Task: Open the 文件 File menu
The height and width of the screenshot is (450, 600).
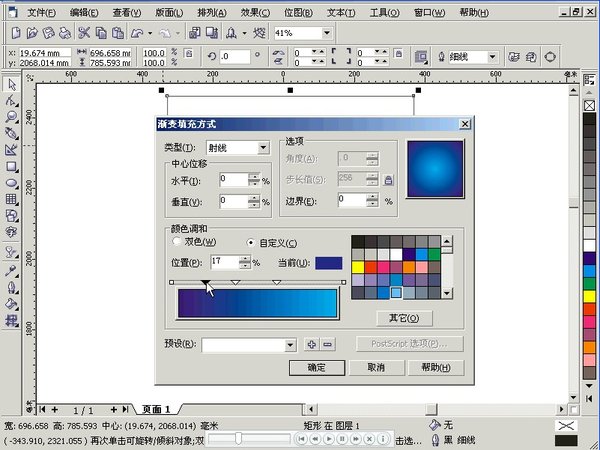Action: coord(41,13)
